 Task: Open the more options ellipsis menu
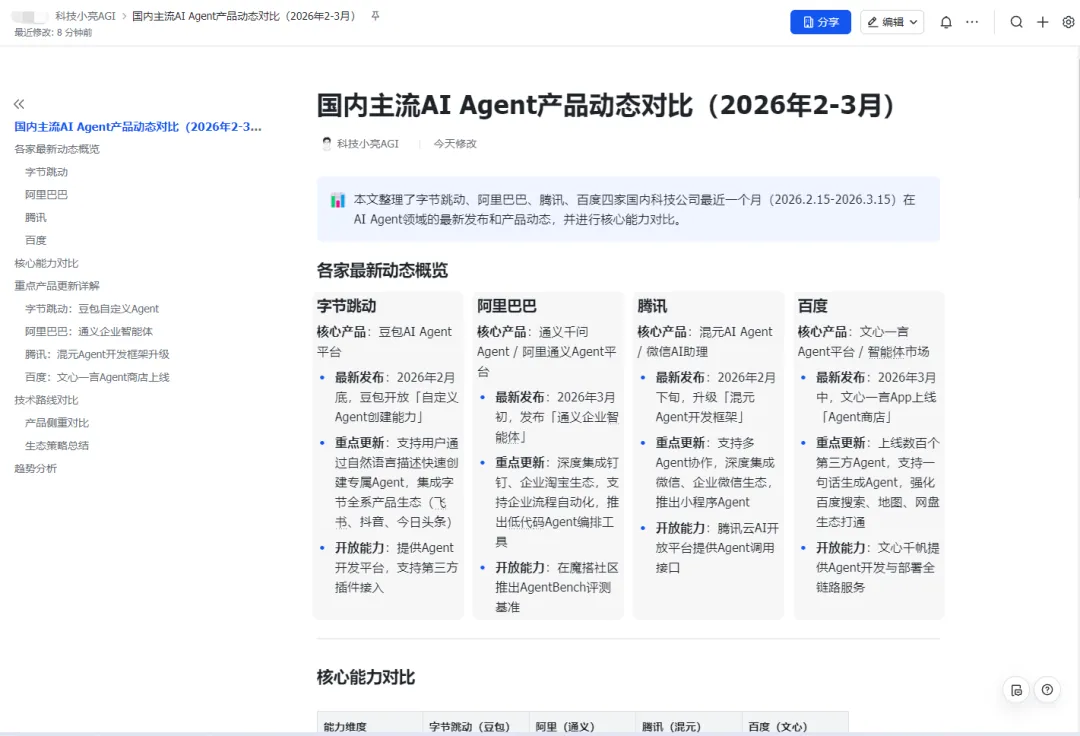[x=972, y=22]
